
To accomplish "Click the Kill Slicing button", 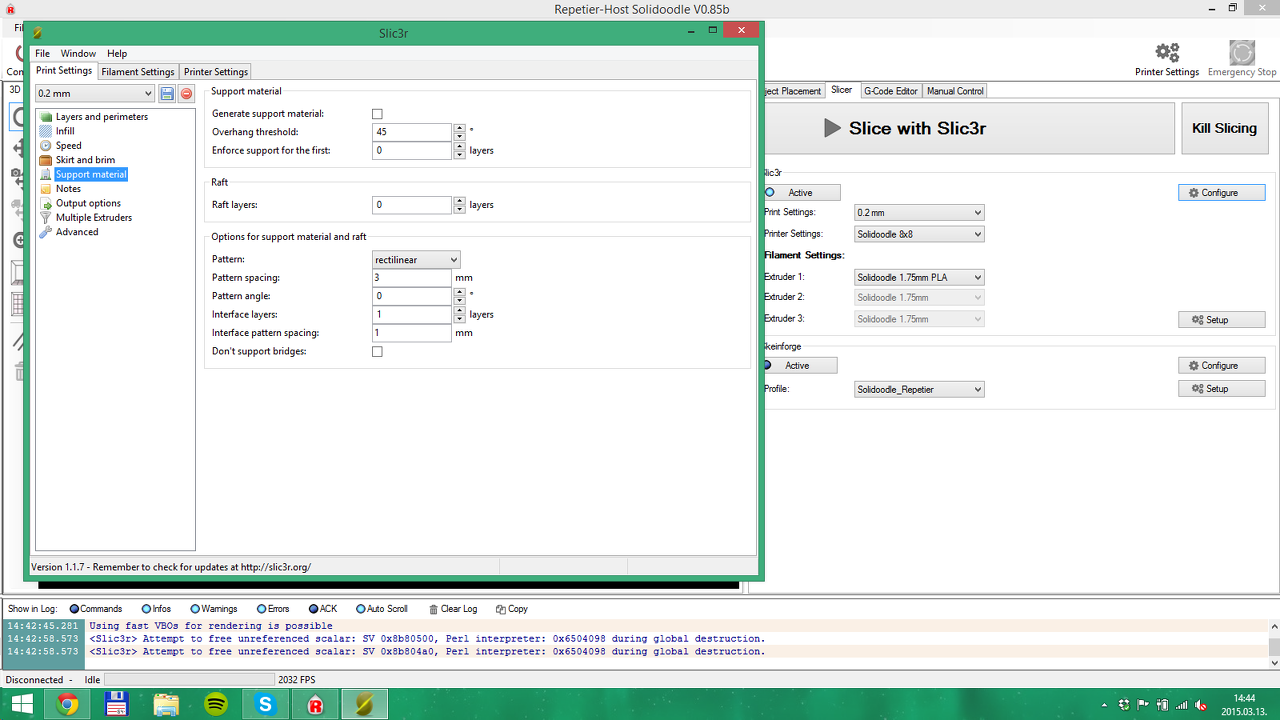I will (x=1225, y=129).
